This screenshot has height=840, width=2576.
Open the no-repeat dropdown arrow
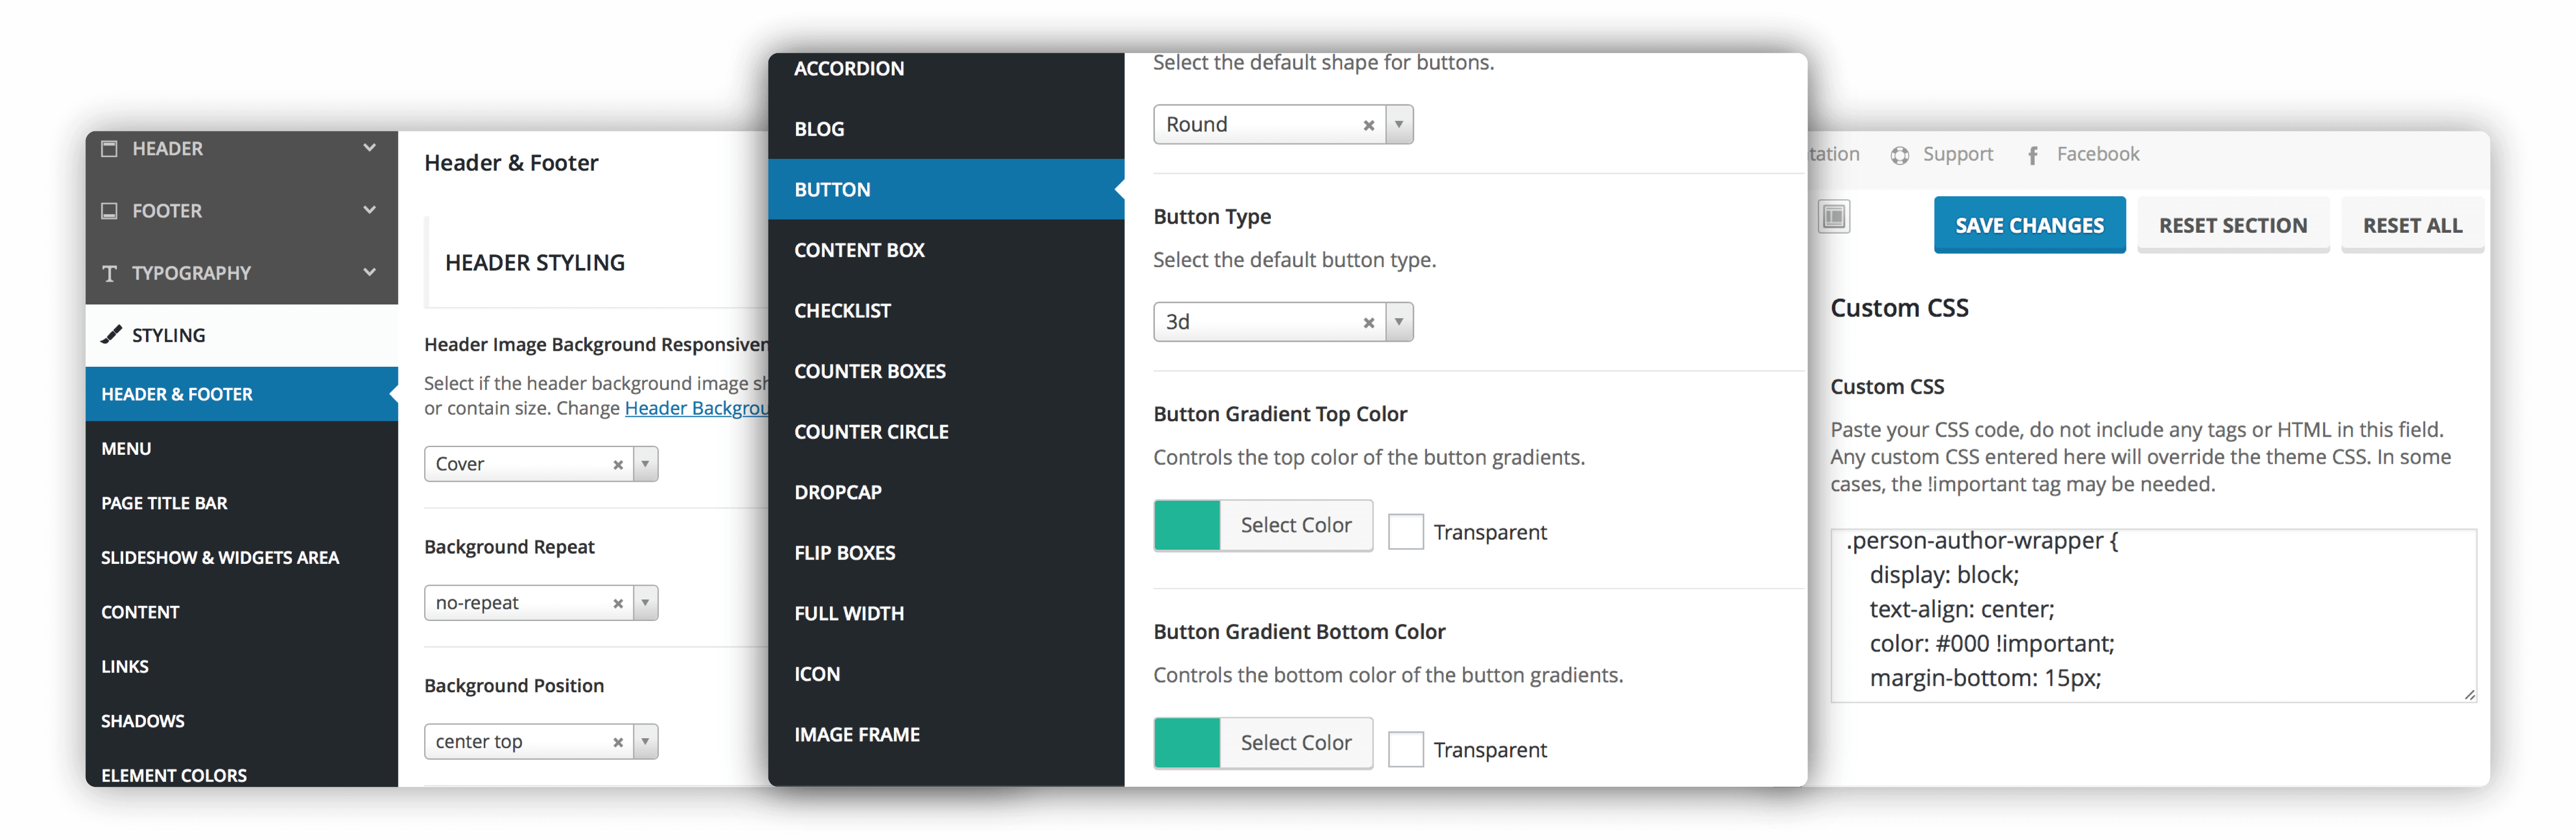coord(646,603)
